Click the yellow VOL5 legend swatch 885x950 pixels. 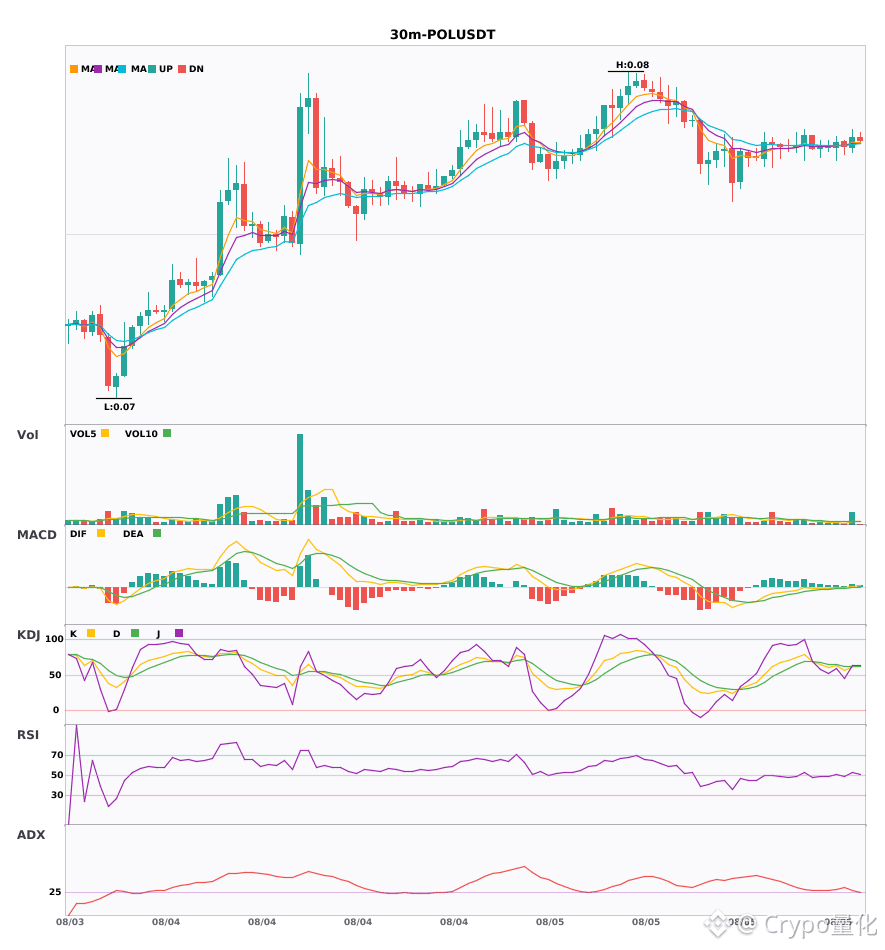(105, 433)
